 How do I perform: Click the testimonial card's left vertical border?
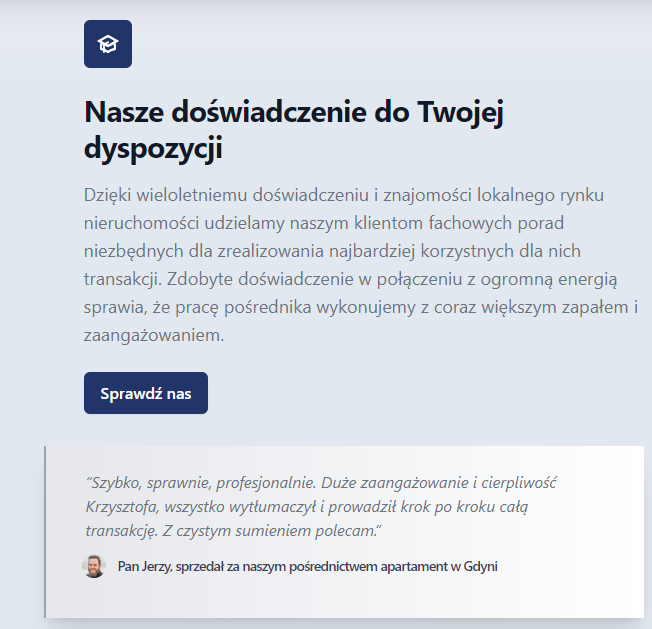(x=46, y=532)
